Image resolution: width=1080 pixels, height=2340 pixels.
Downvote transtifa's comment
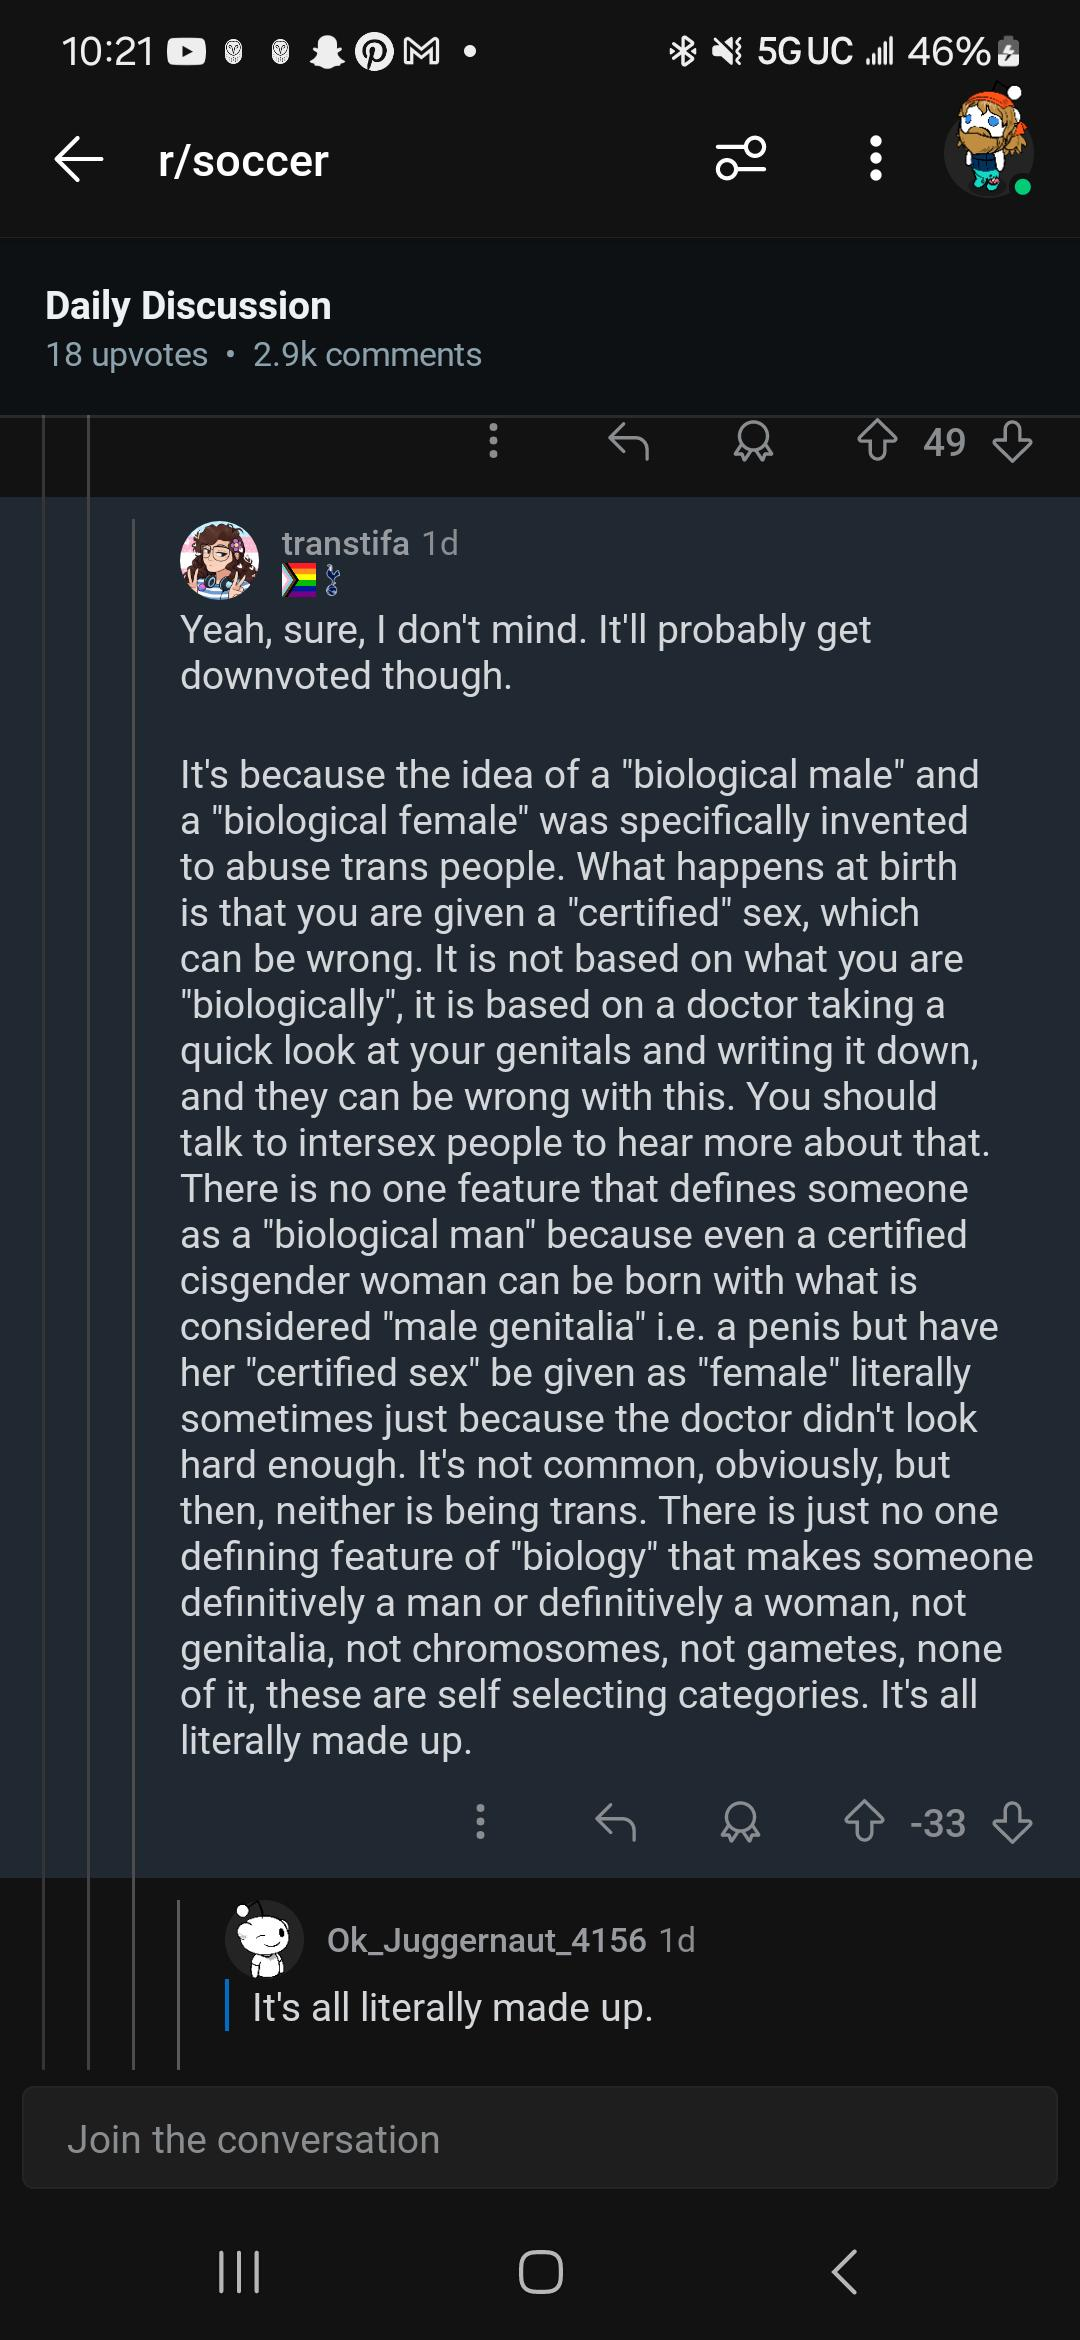1012,1822
